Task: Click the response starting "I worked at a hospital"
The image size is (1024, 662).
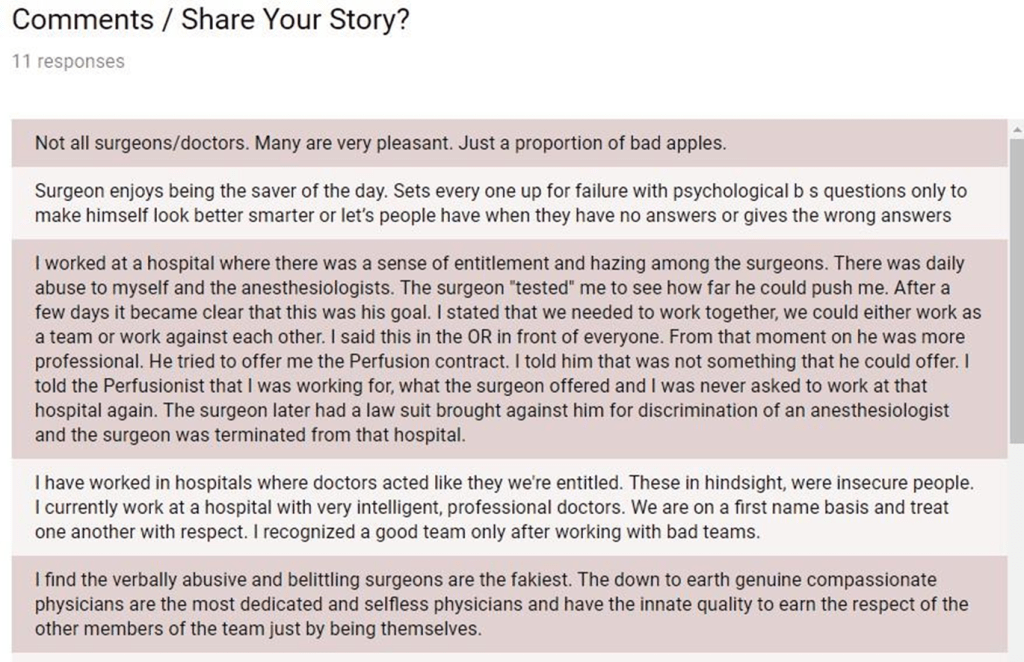Action: tap(500, 350)
